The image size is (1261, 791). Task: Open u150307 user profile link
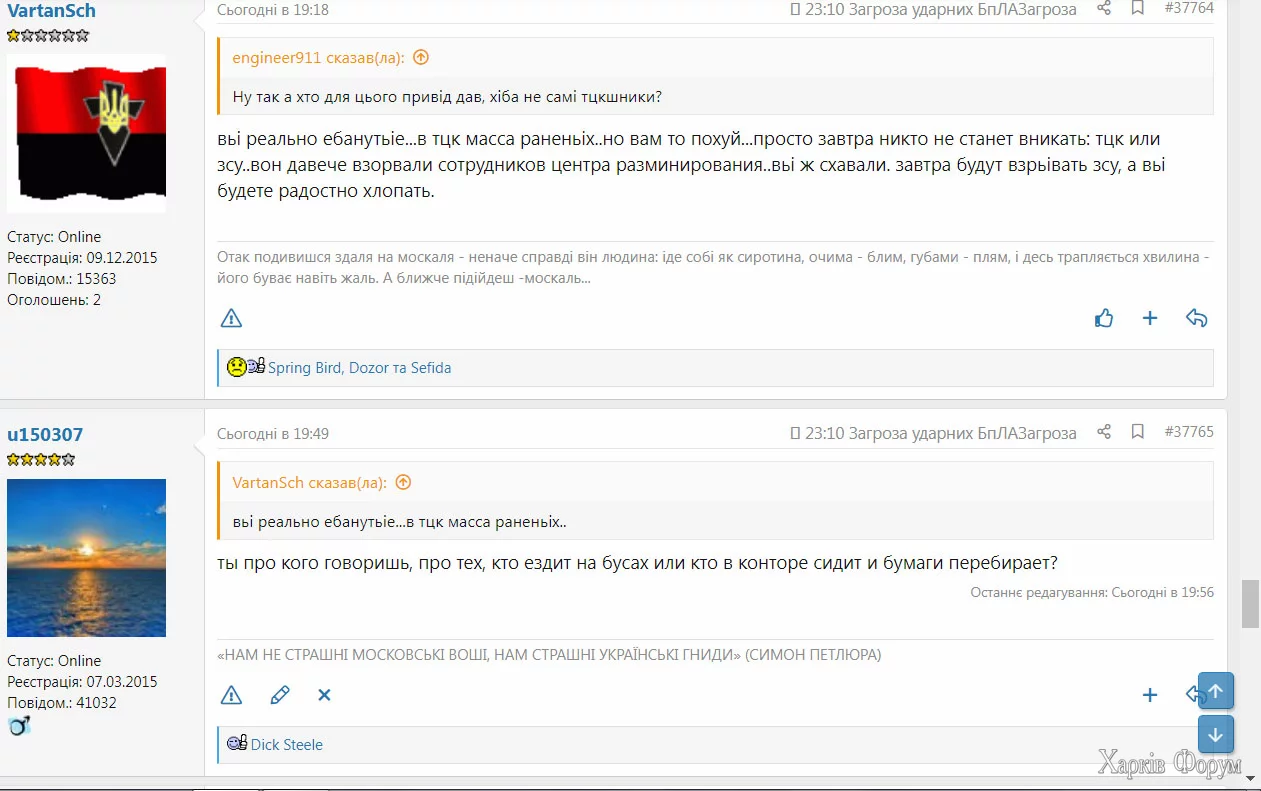click(x=45, y=434)
